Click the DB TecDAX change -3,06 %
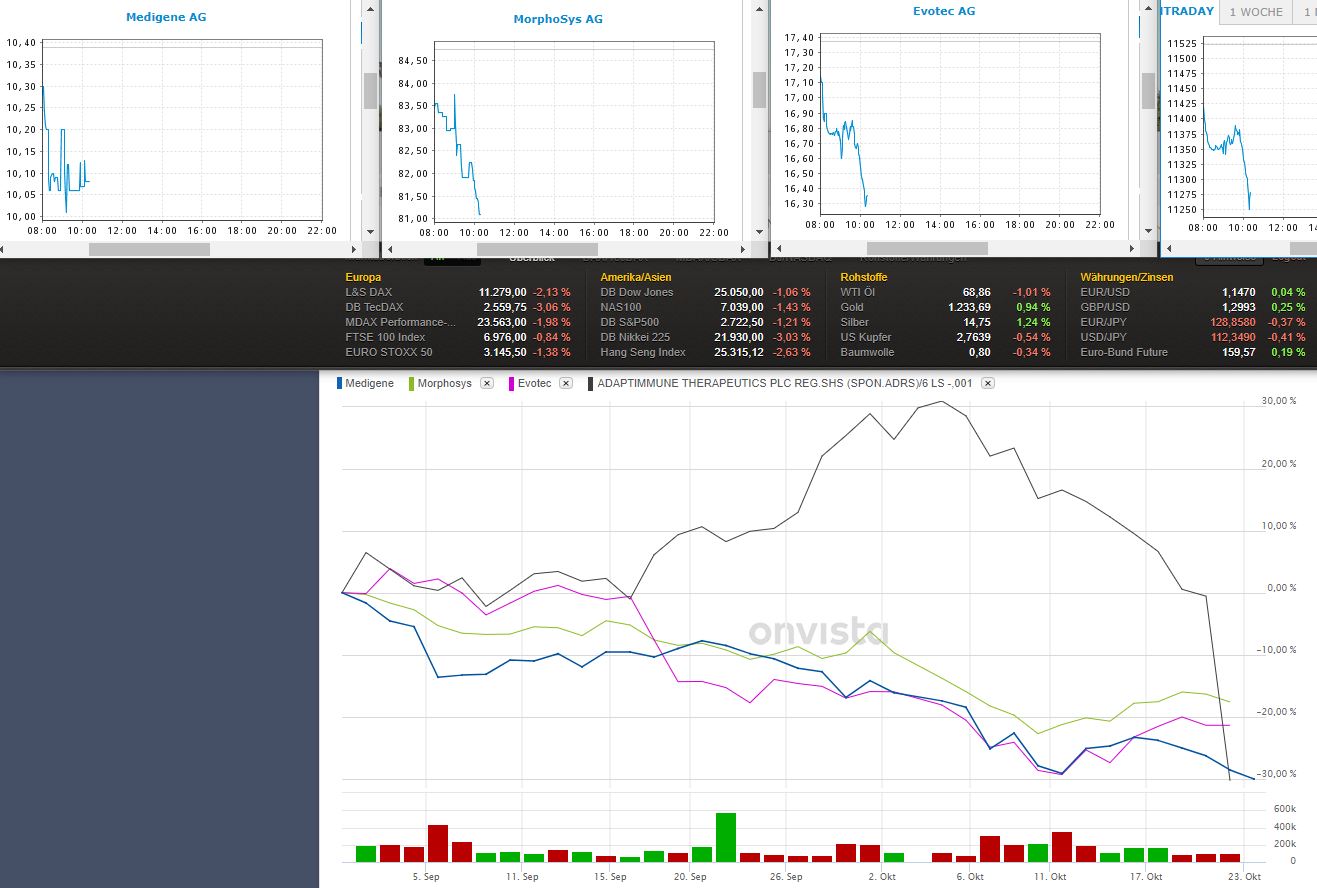Viewport: 1317px width, 888px height. [552, 307]
